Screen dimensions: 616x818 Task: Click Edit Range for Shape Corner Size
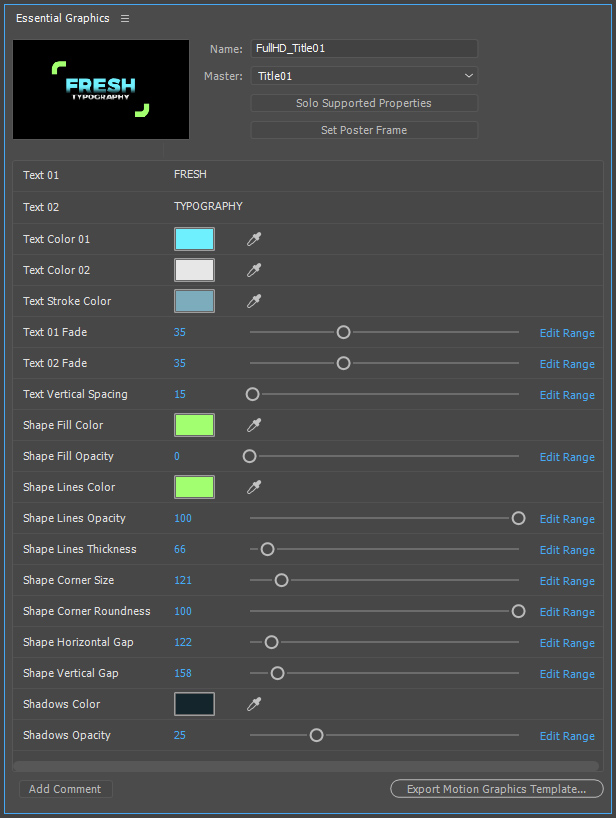[x=567, y=581]
